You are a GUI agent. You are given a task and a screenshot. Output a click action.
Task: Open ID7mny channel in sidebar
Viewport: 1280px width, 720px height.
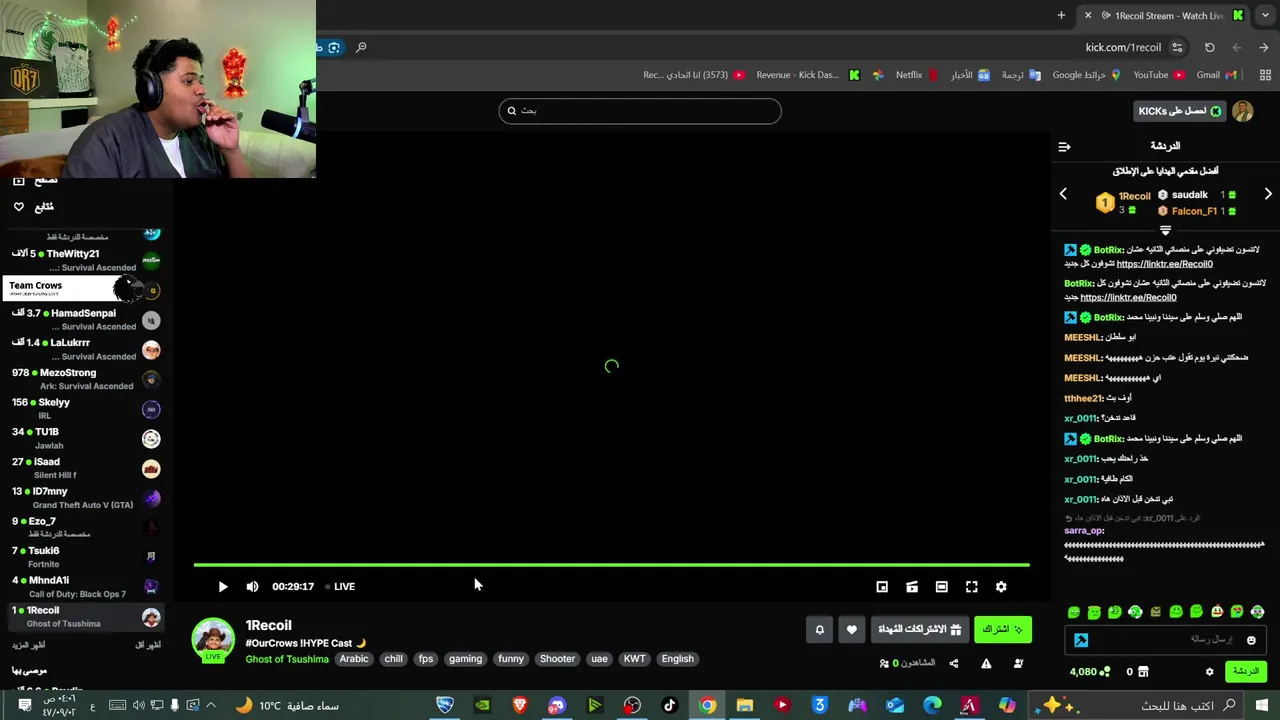tap(85, 497)
